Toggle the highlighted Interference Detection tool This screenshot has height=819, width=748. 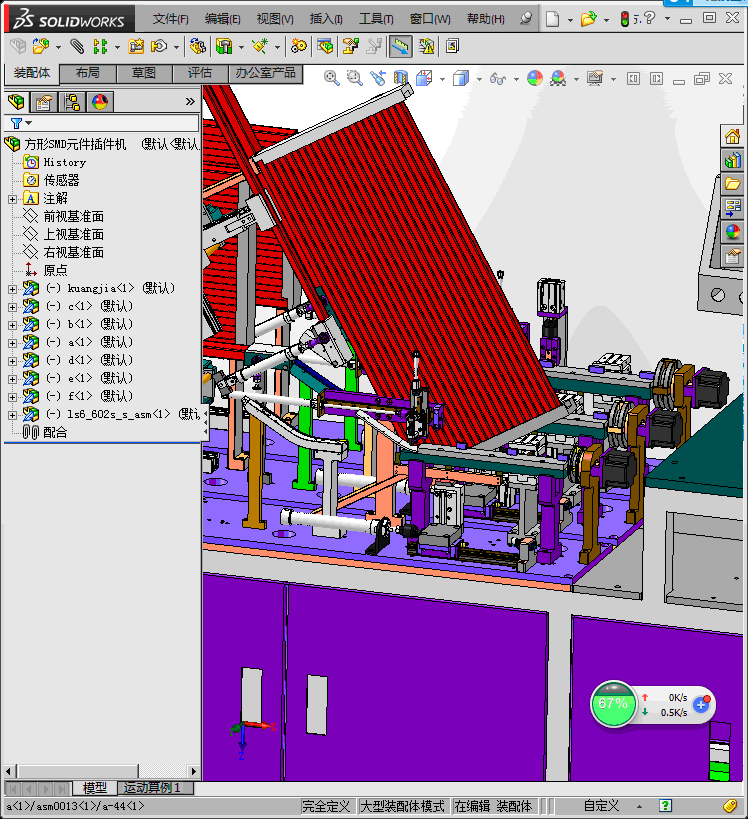401,46
